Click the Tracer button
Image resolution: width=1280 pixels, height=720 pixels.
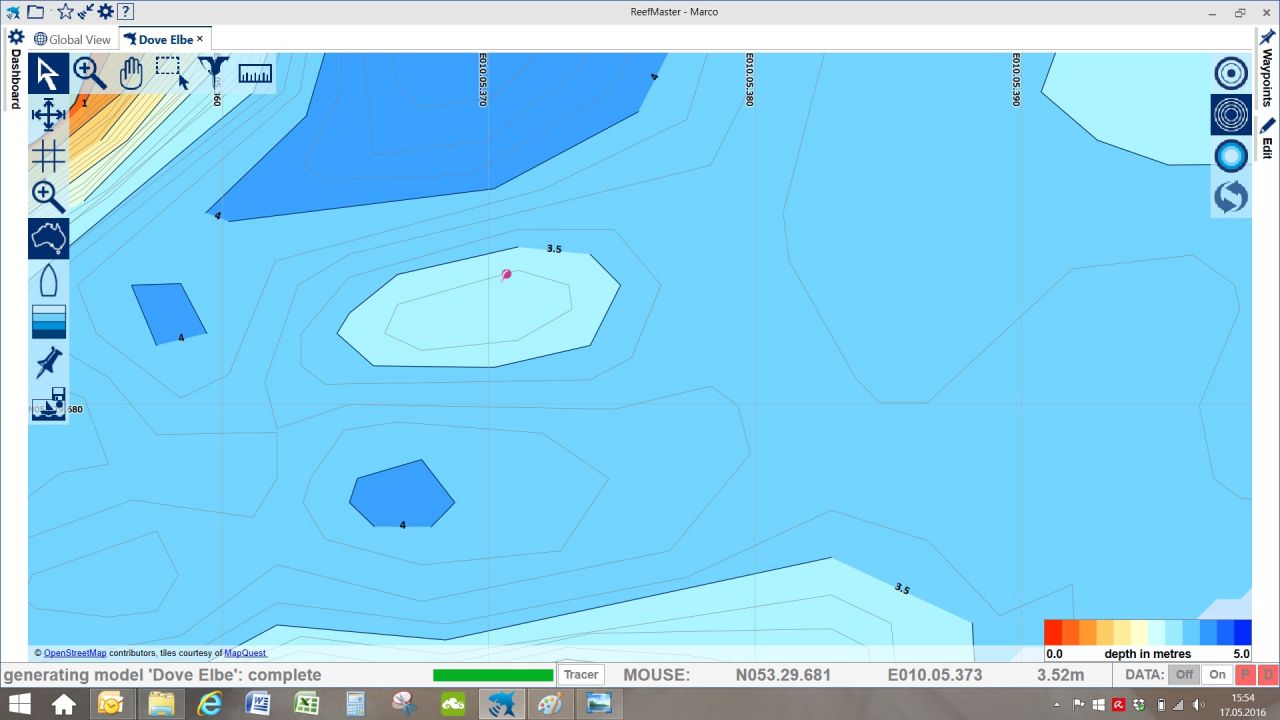click(x=581, y=675)
